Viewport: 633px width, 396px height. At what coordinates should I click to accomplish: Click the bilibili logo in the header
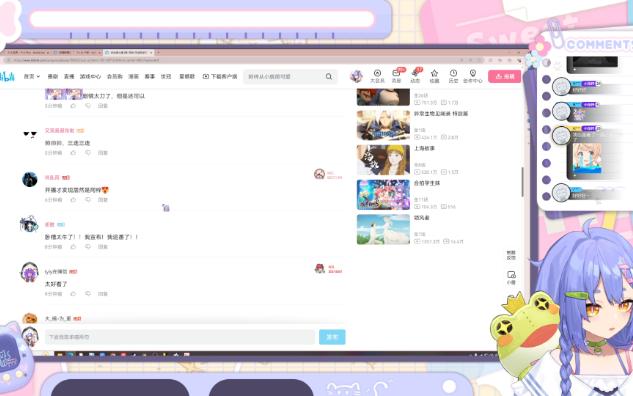pos(7,76)
